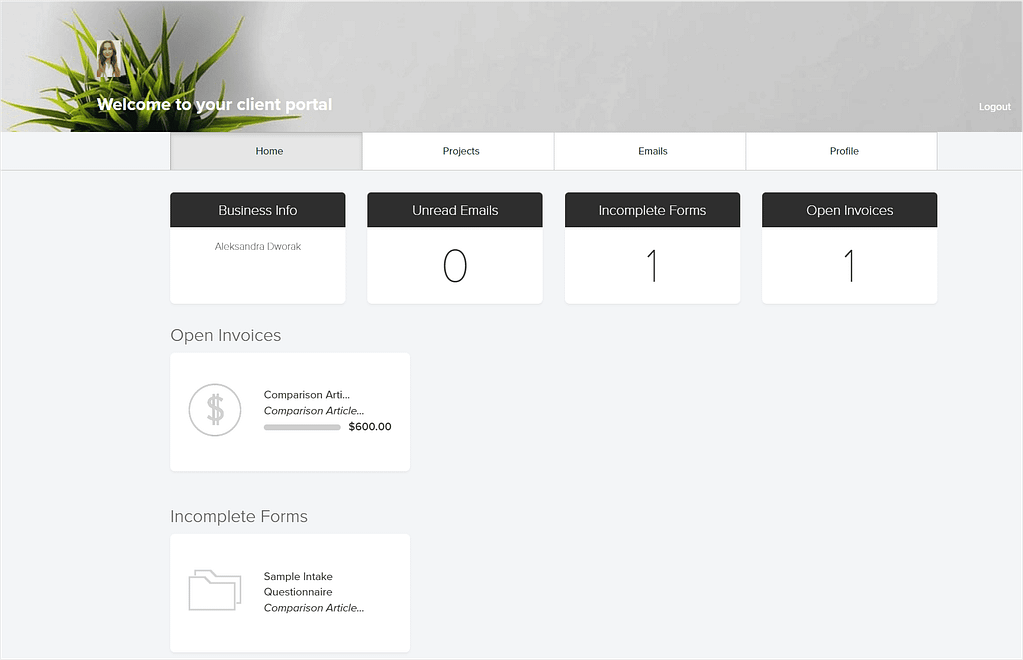This screenshot has height=660, width=1023.
Task: Click italic Comparison Article... in invoice card
Action: tap(314, 411)
